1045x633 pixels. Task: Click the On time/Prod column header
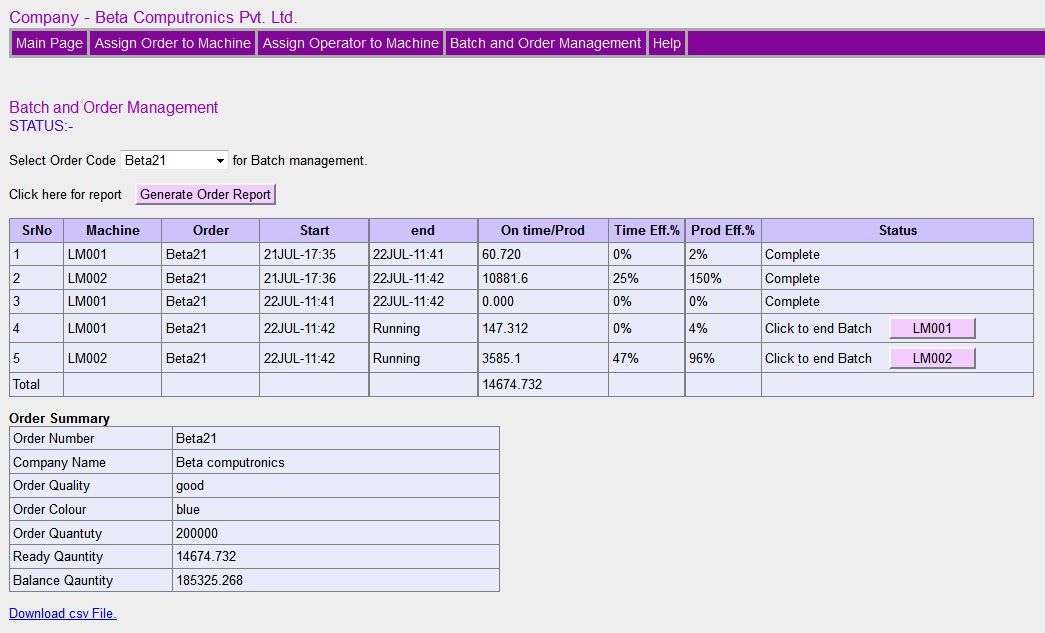point(542,230)
